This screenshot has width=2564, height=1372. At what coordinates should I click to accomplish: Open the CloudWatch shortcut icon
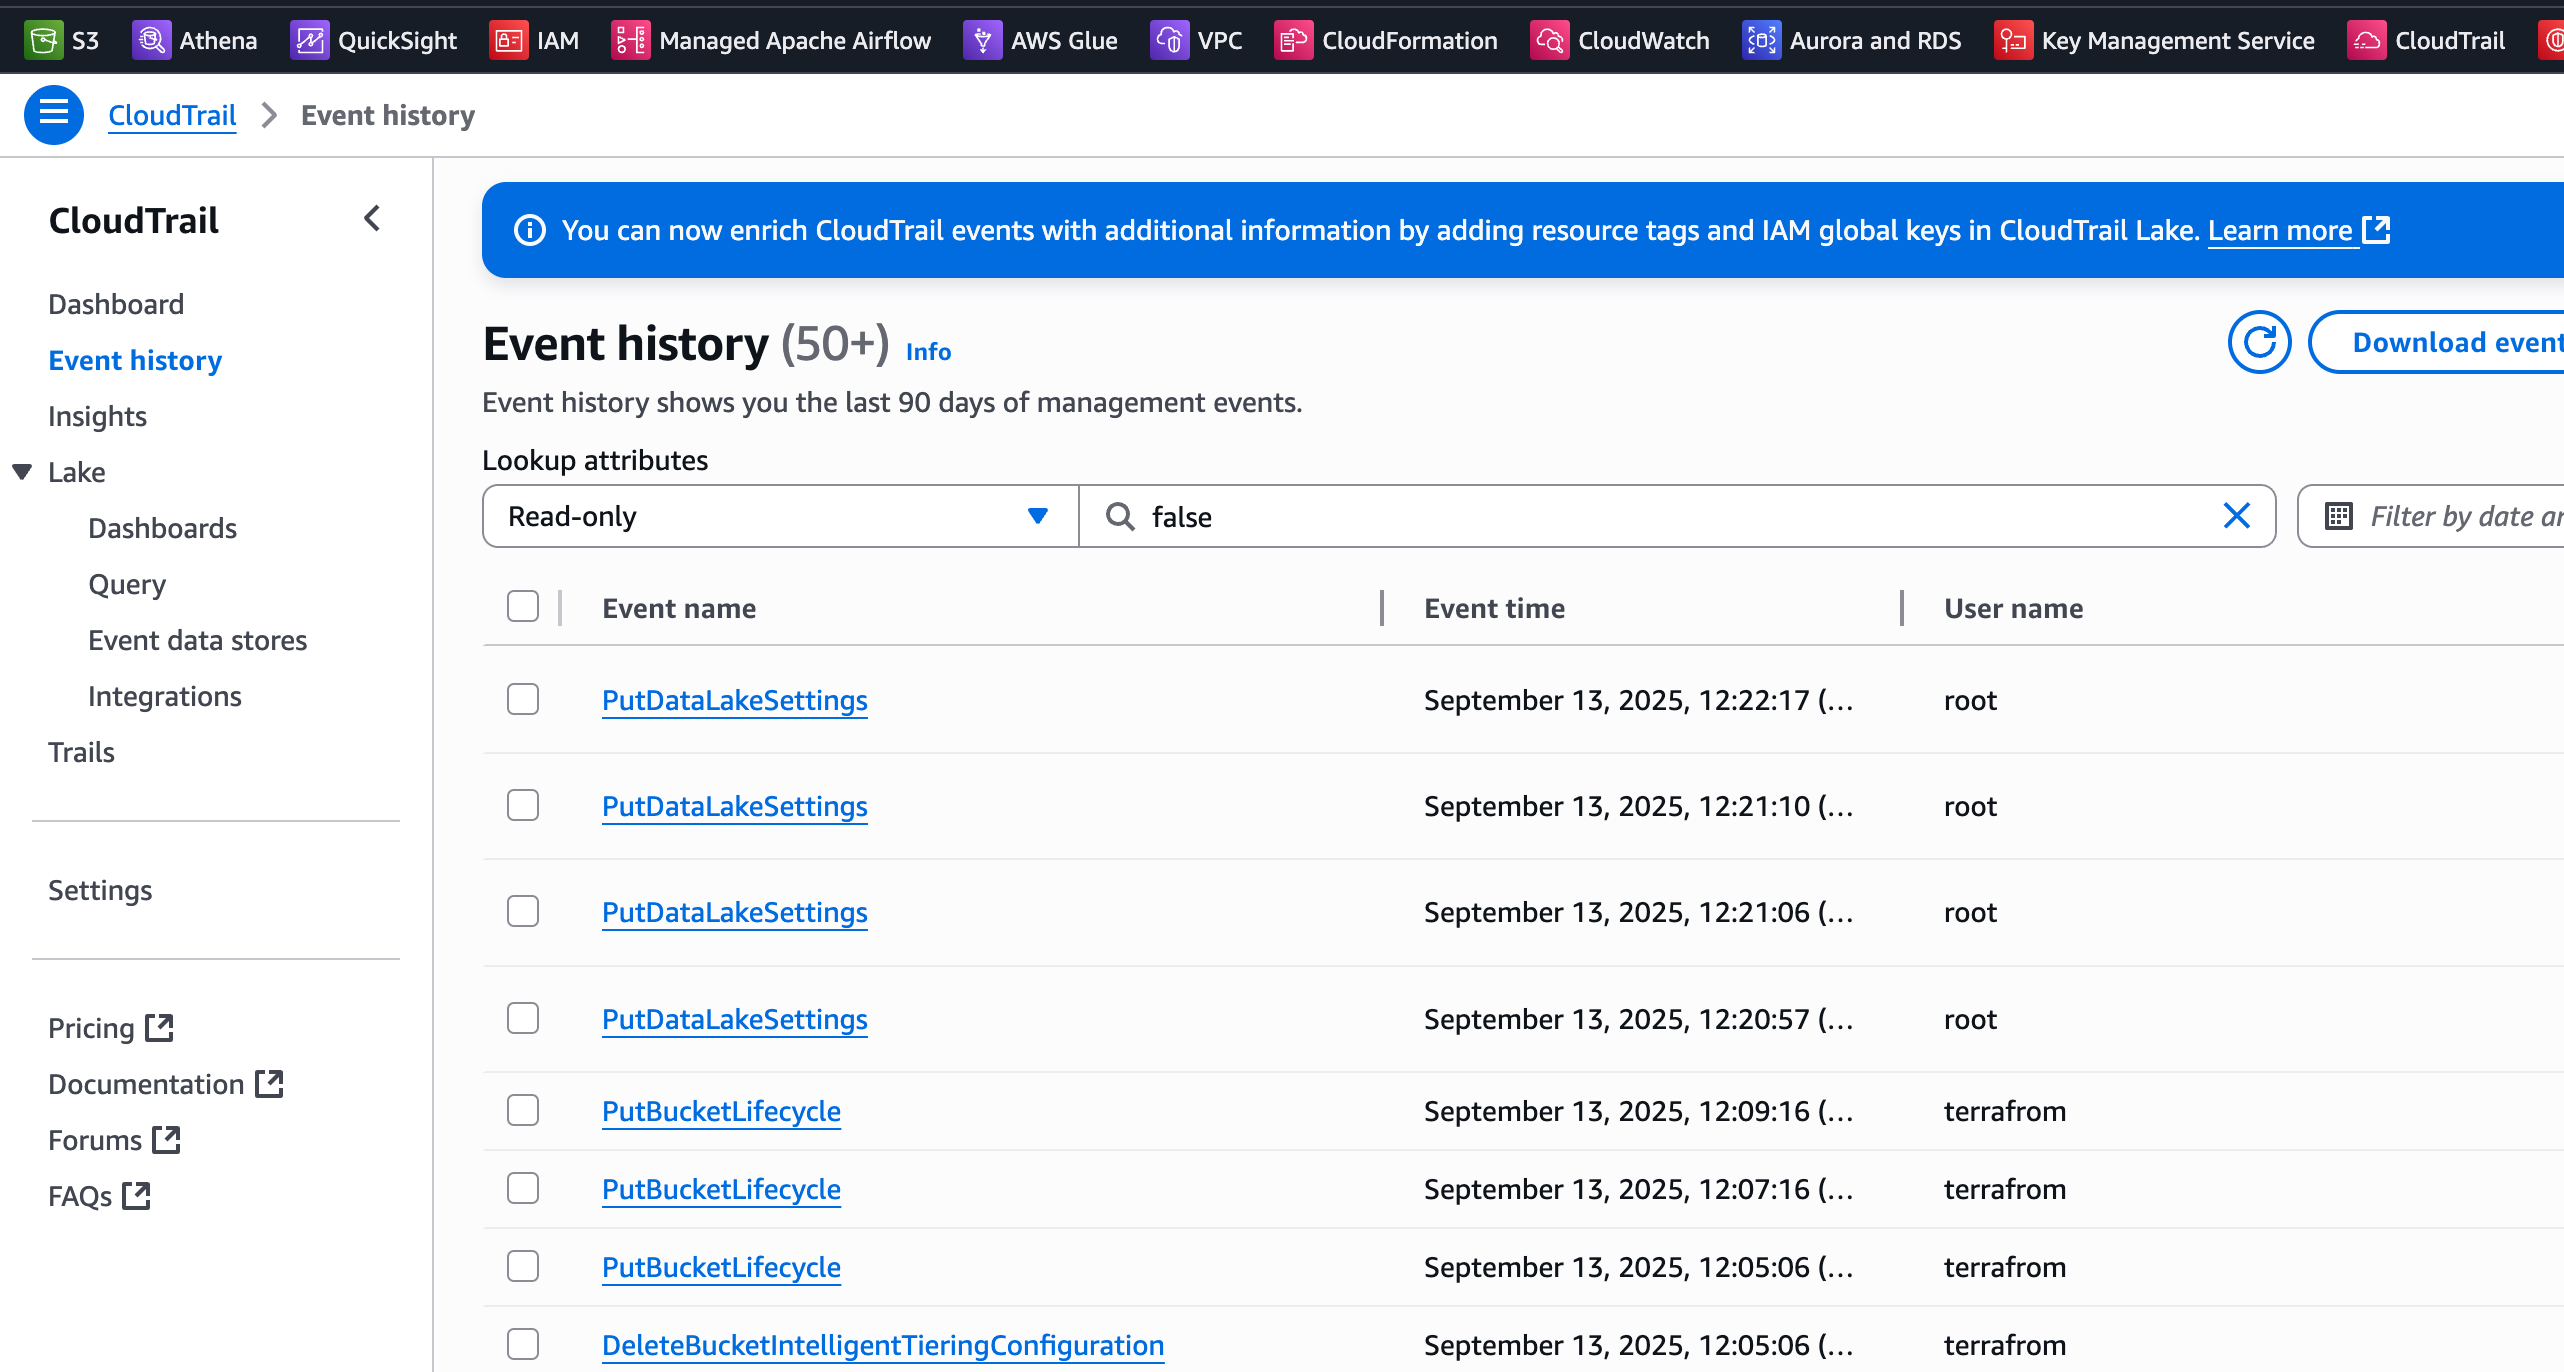coord(1549,40)
